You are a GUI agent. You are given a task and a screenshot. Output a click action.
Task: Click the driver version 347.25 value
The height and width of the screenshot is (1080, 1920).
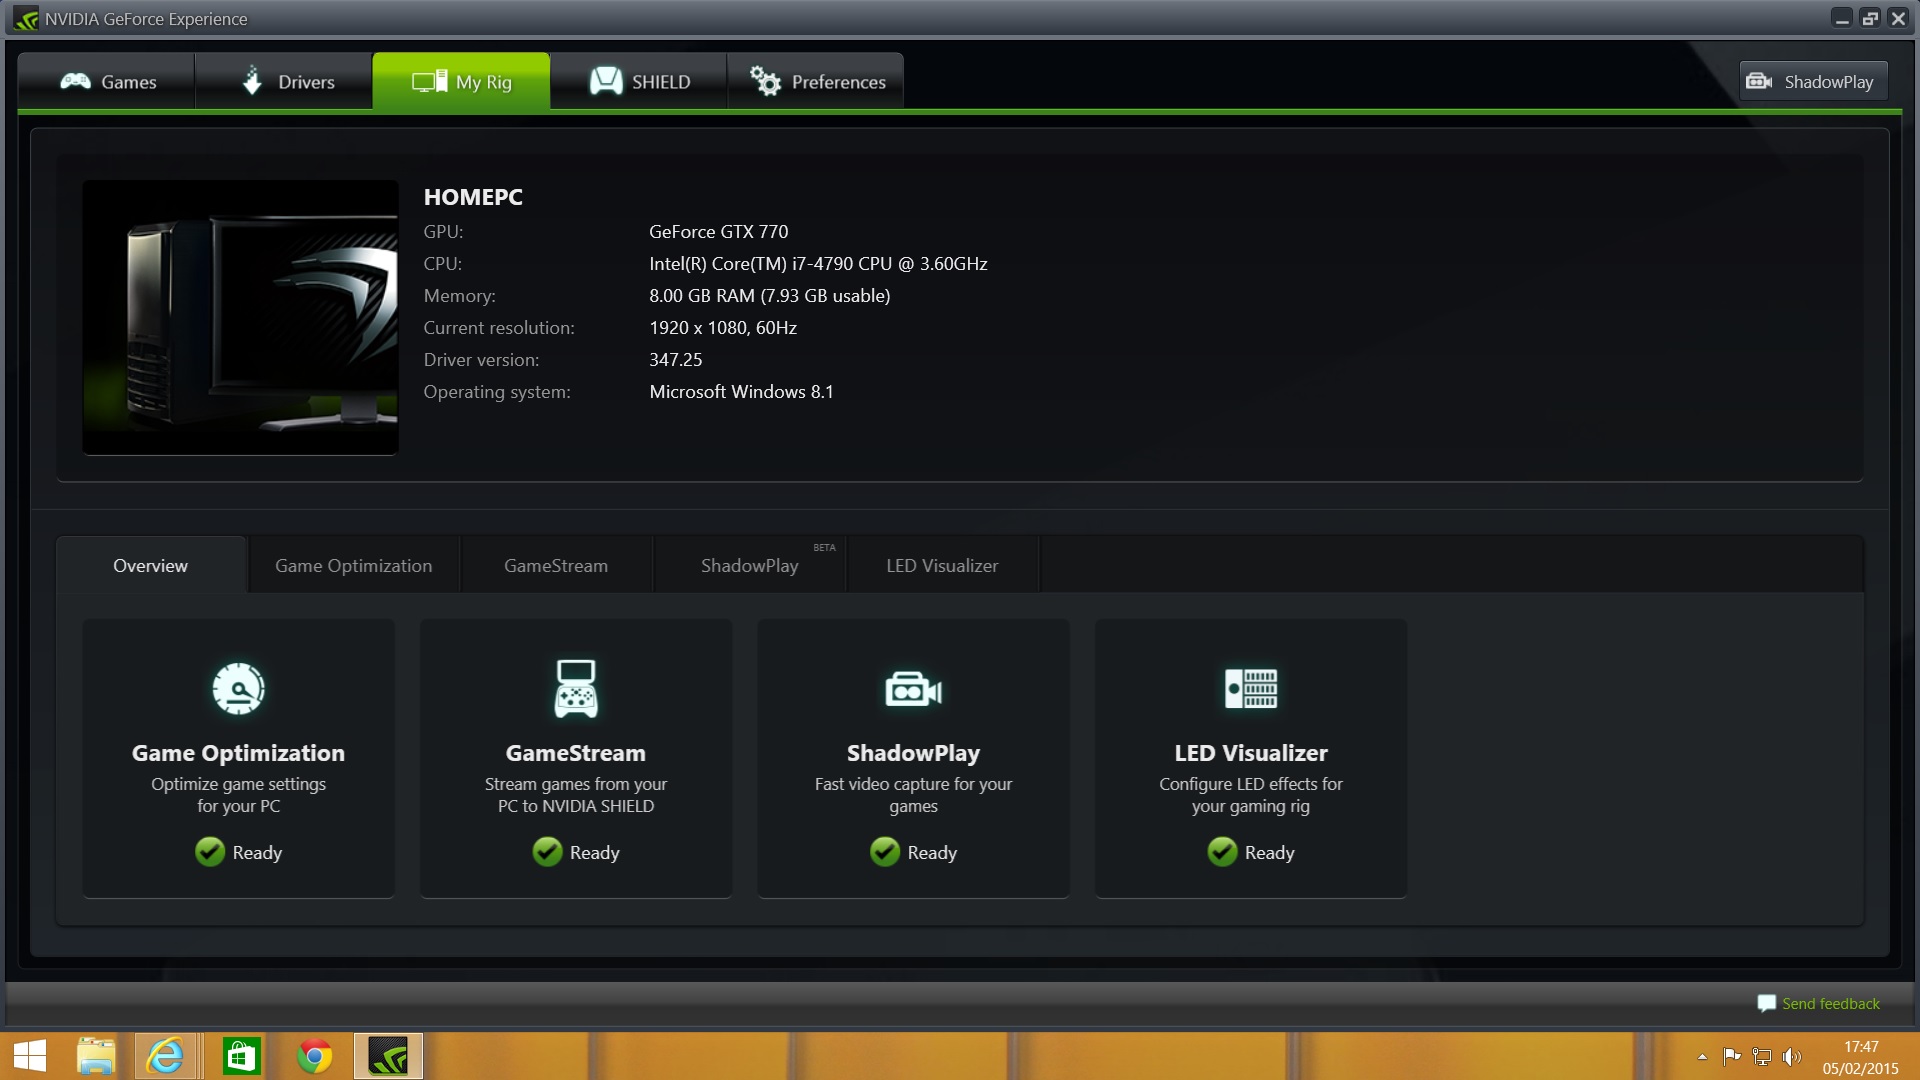(675, 359)
